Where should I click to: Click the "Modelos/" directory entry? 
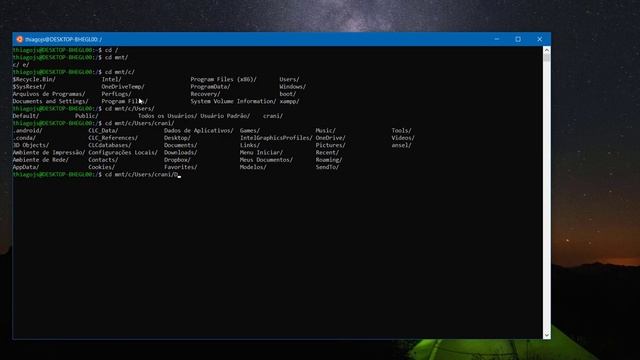[x=253, y=167]
